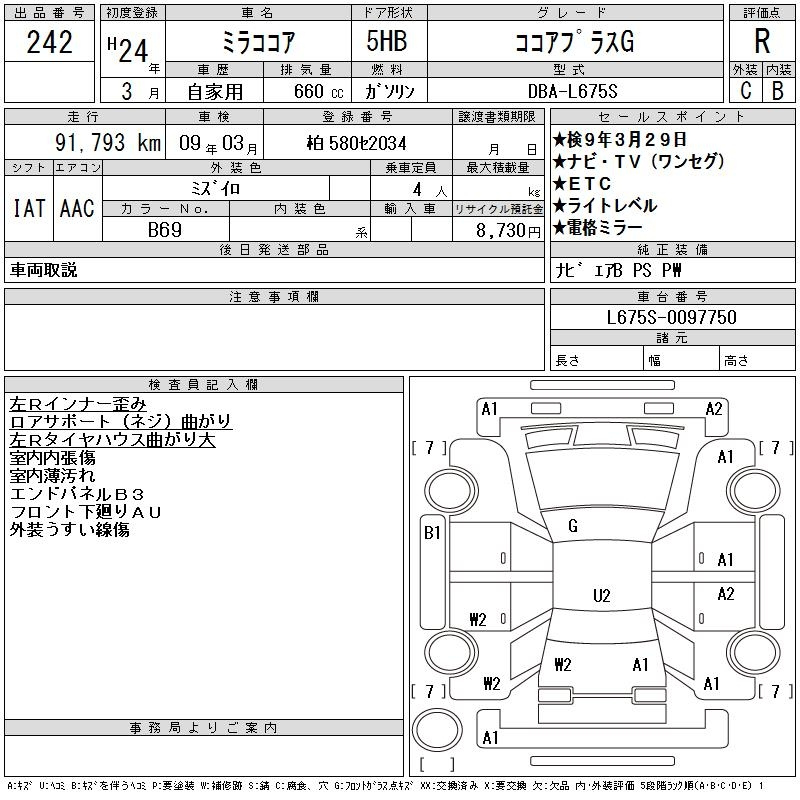This screenshot has height=800, width=800.
Task: Select shift type IAT
Action: click(x=29, y=208)
